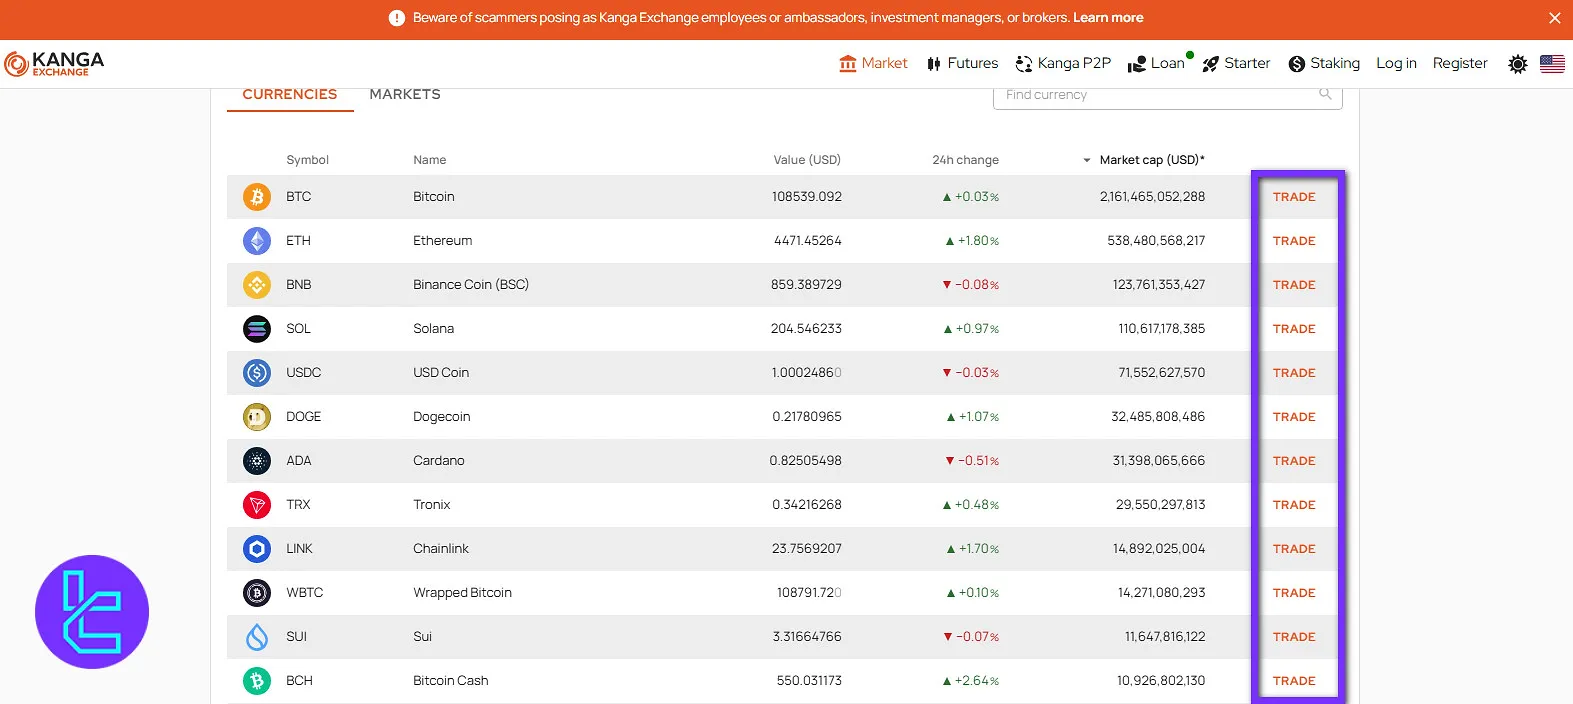Click the Tronix TRX coin icon
The width and height of the screenshot is (1573, 704).
pyautogui.click(x=257, y=505)
